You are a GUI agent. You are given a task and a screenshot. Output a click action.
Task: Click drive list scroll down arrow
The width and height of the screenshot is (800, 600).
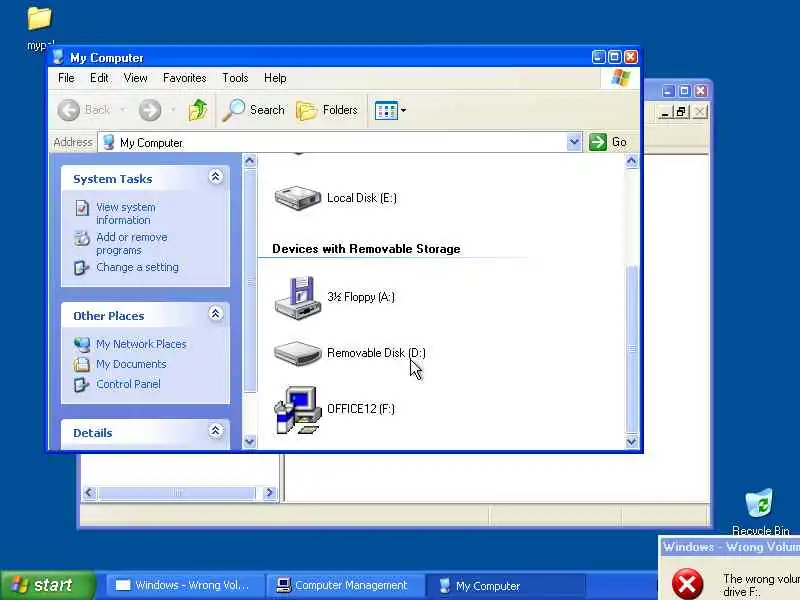632,441
